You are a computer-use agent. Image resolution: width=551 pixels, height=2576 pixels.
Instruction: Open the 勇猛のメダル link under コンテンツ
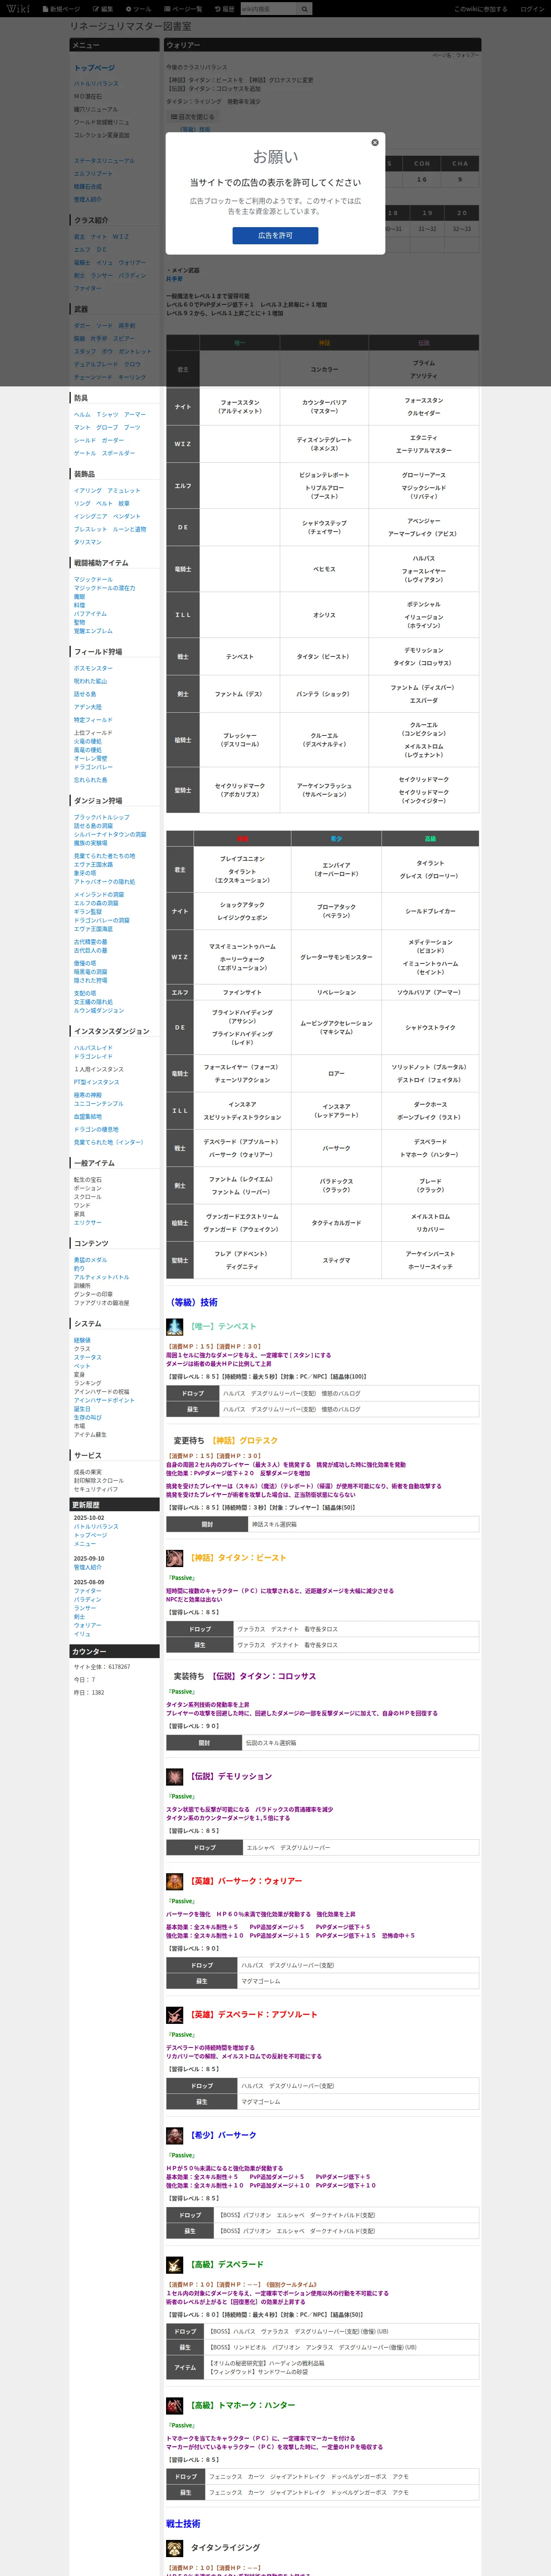tap(90, 1260)
